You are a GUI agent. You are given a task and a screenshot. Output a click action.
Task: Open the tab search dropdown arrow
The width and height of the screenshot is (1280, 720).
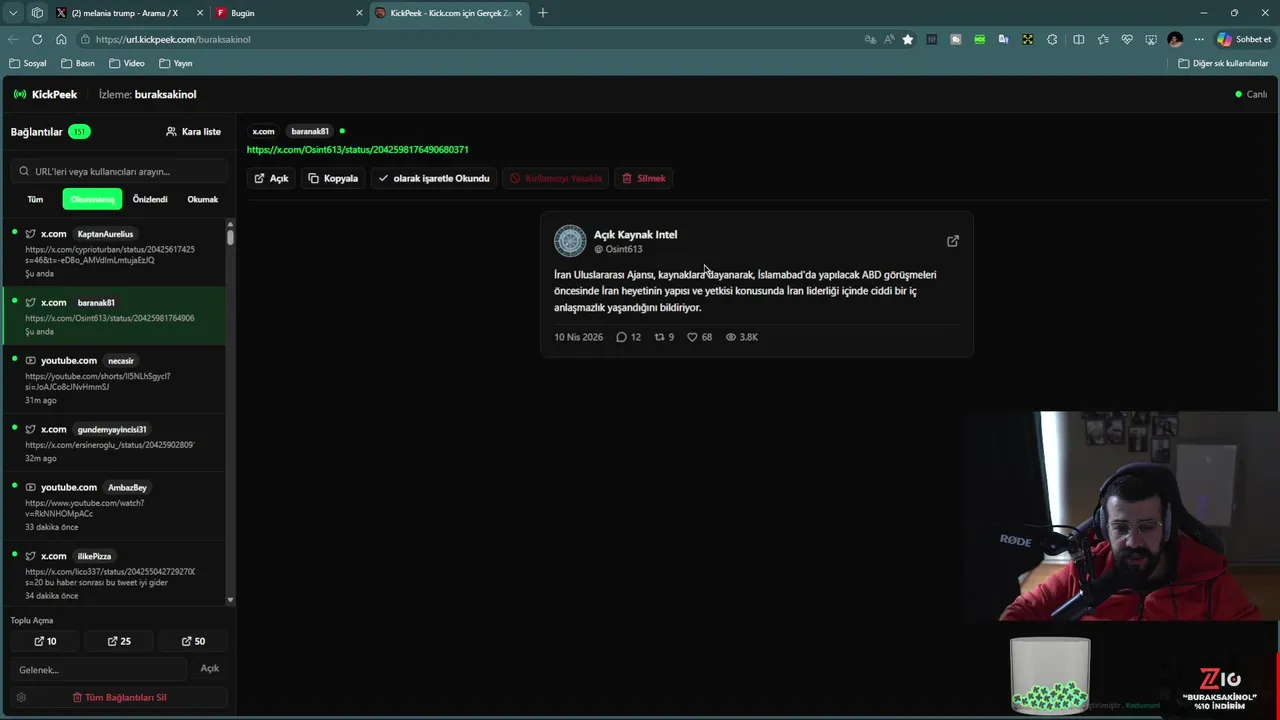13,13
